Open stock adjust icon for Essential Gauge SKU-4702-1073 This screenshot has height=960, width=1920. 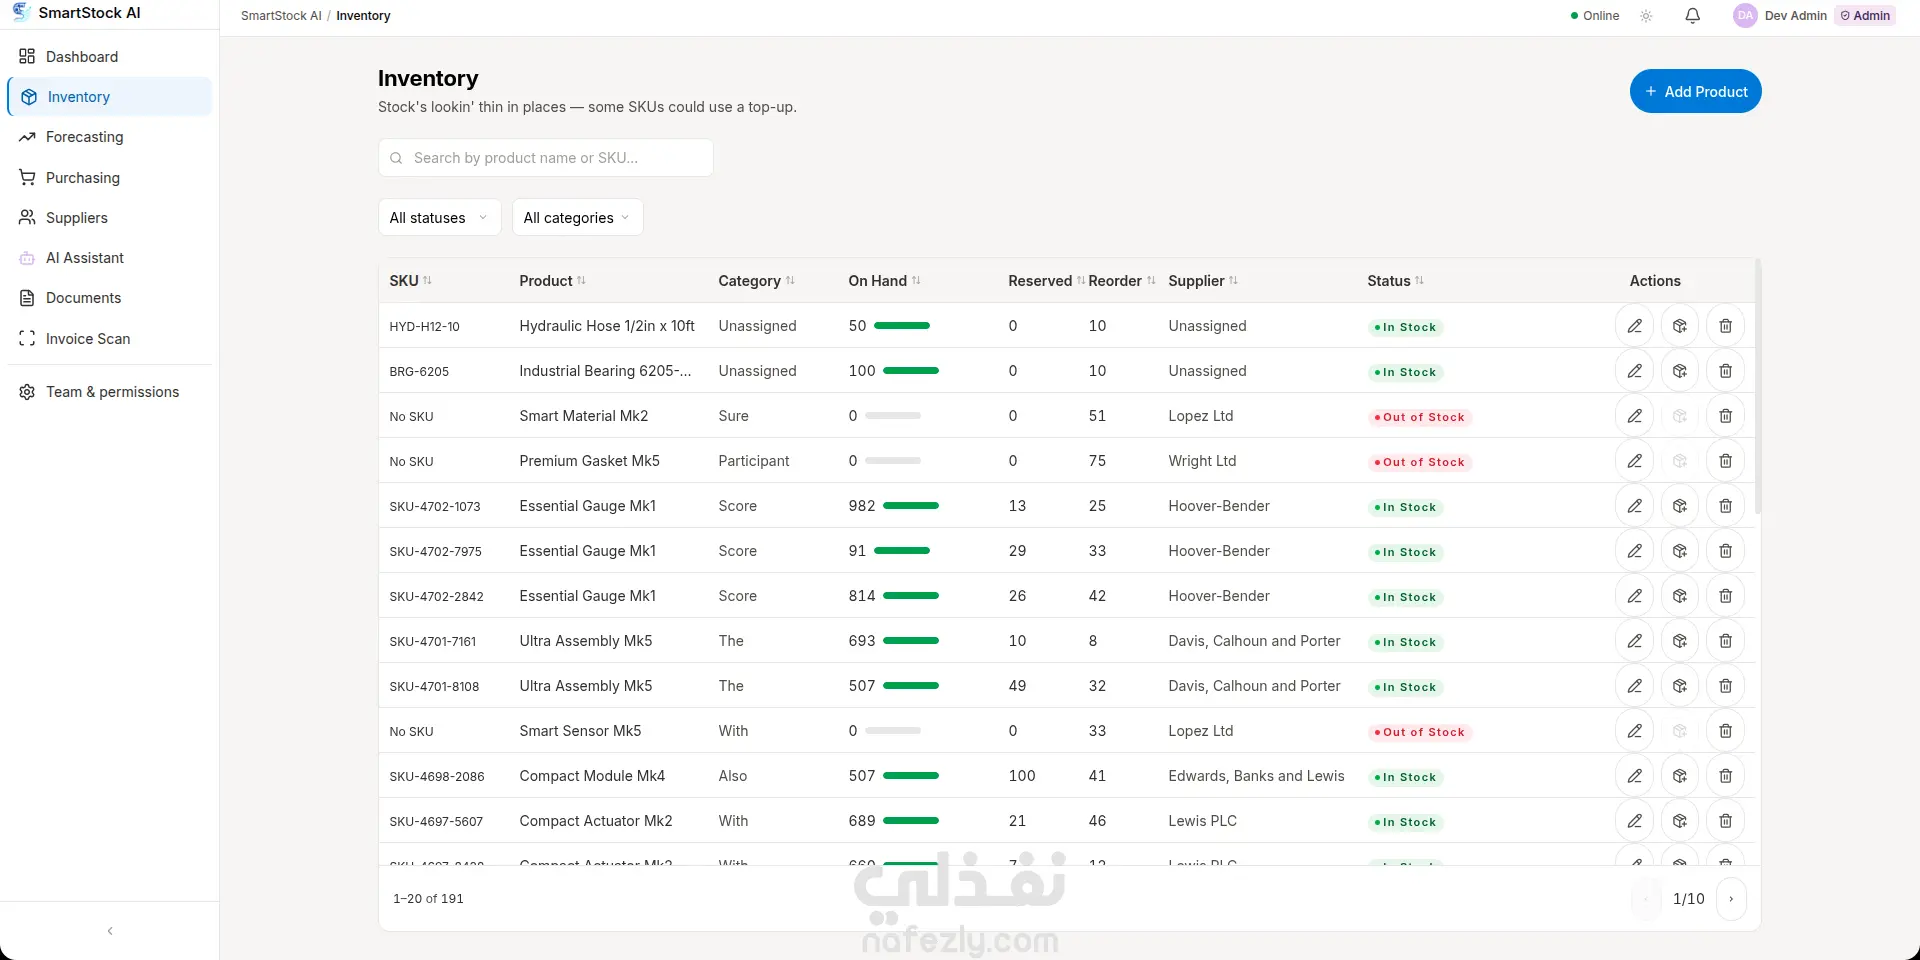(1680, 506)
